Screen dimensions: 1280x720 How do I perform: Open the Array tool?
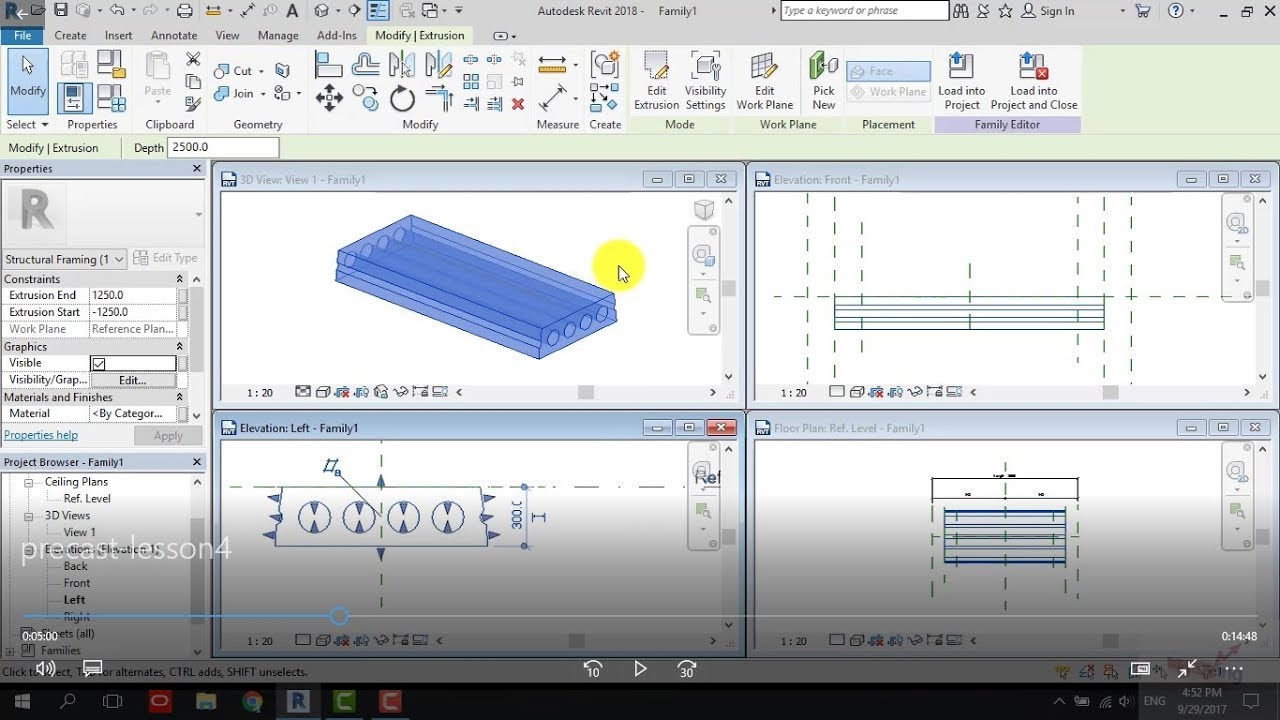[x=470, y=82]
